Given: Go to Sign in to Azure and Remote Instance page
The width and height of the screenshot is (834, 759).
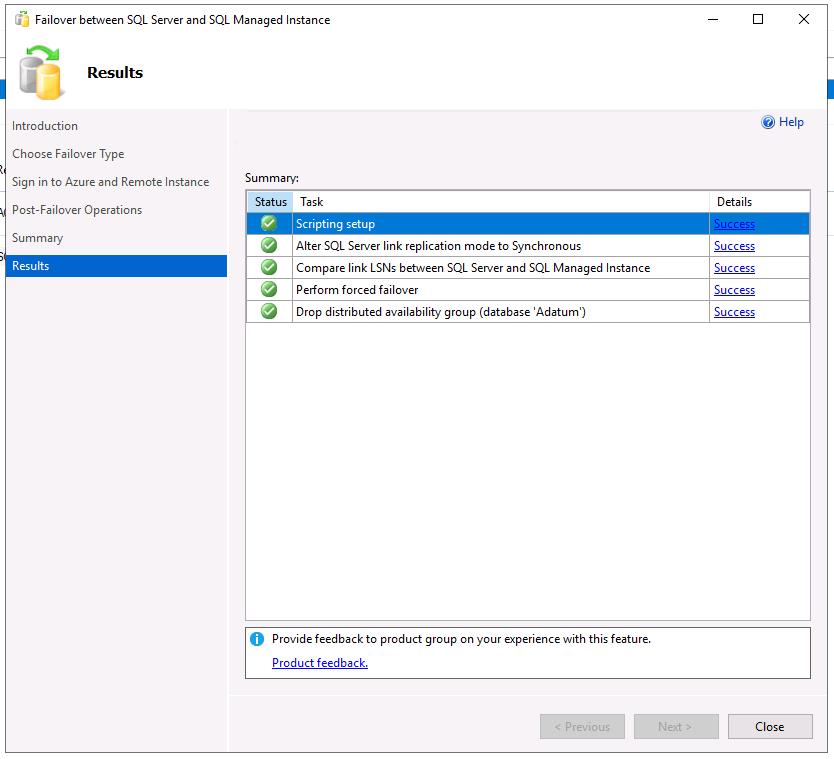Looking at the screenshot, I should tap(111, 182).
